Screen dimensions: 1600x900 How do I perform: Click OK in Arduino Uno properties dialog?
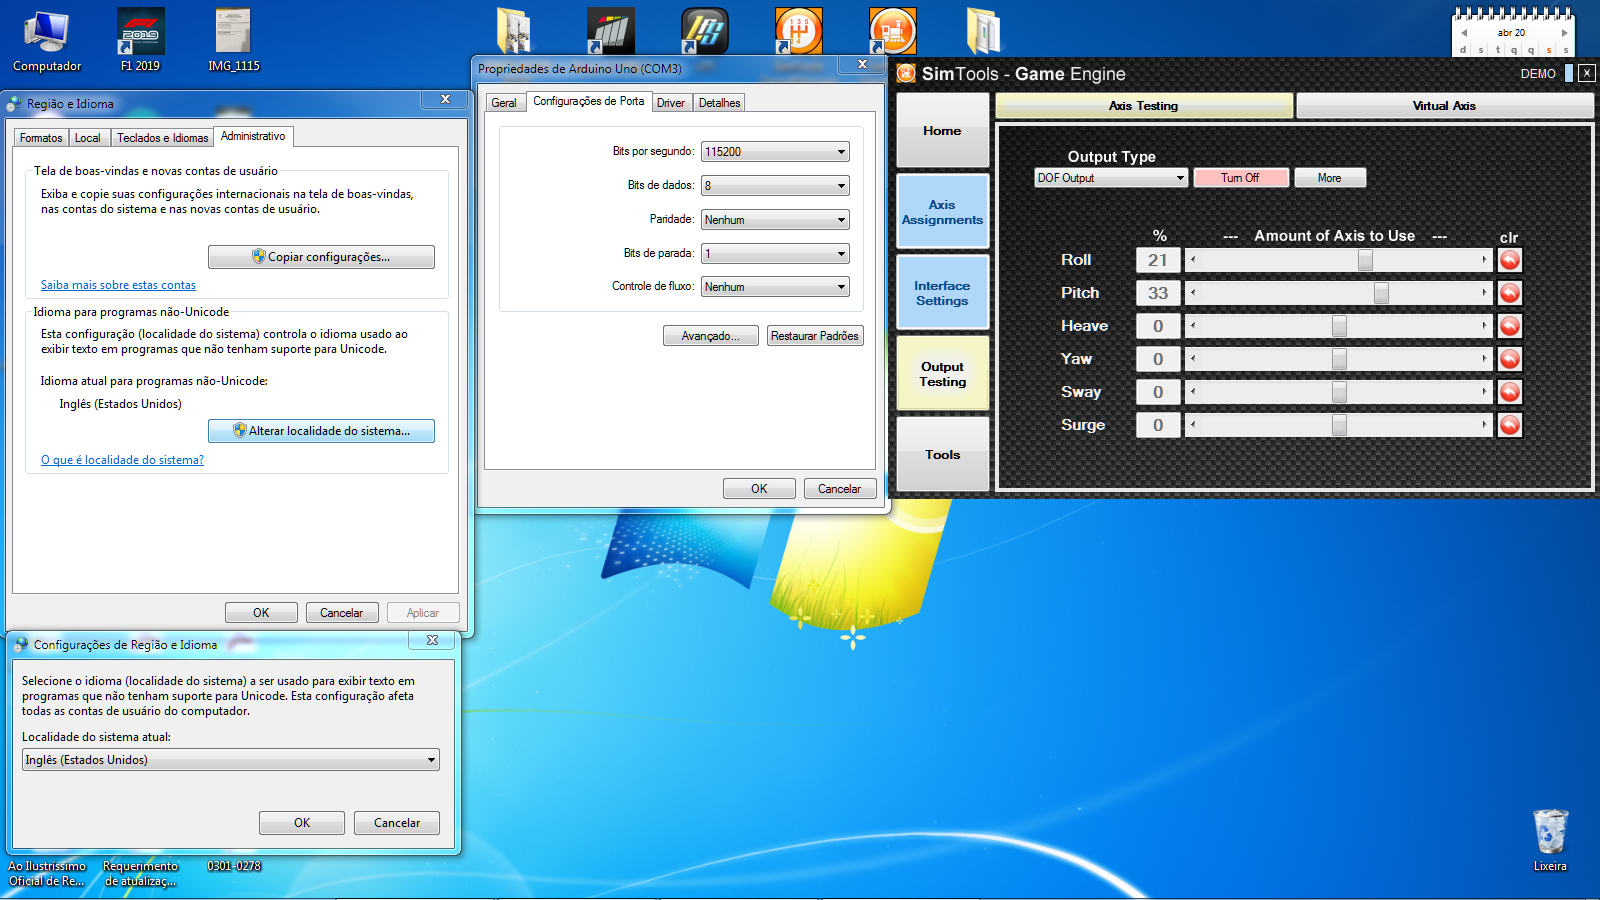click(x=759, y=489)
